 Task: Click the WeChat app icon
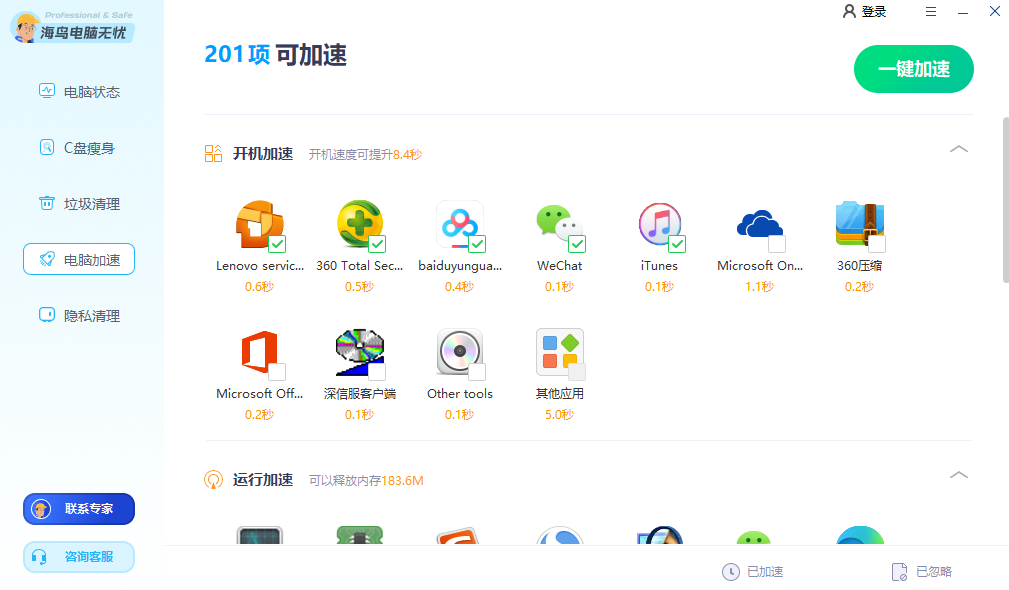point(558,224)
